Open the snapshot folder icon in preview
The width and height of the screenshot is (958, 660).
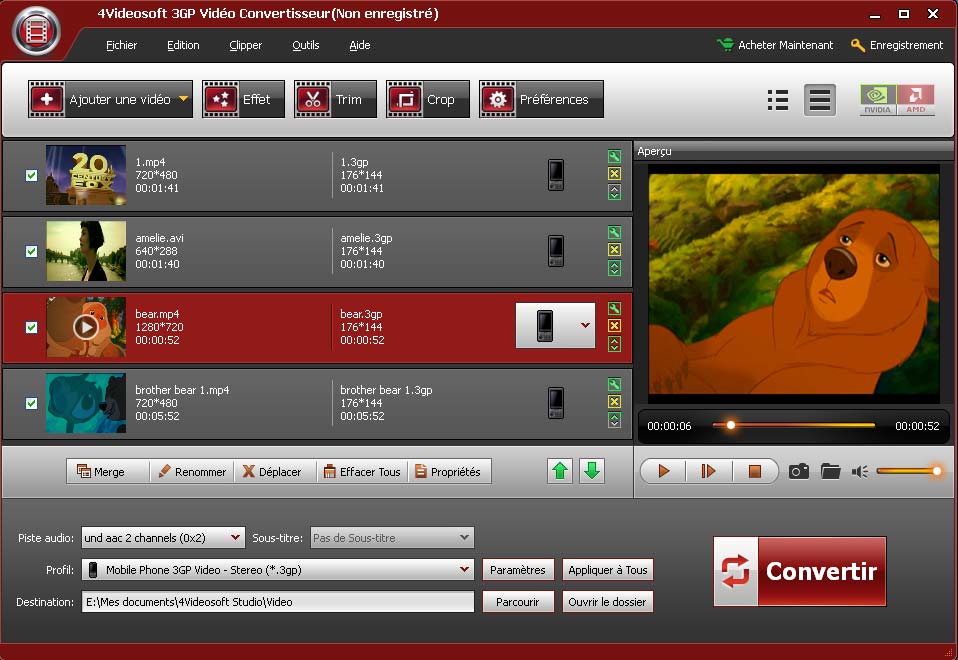830,471
